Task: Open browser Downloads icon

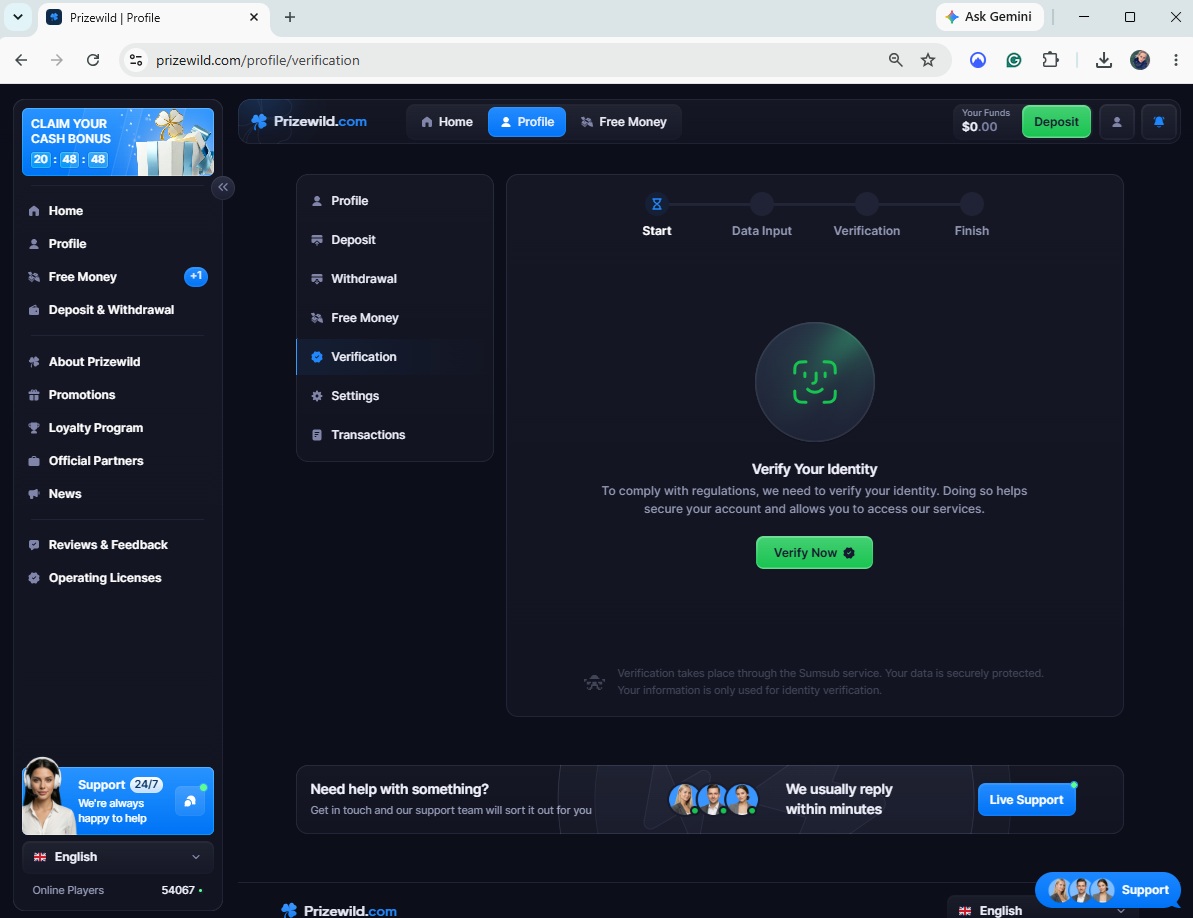Action: pyautogui.click(x=1103, y=60)
